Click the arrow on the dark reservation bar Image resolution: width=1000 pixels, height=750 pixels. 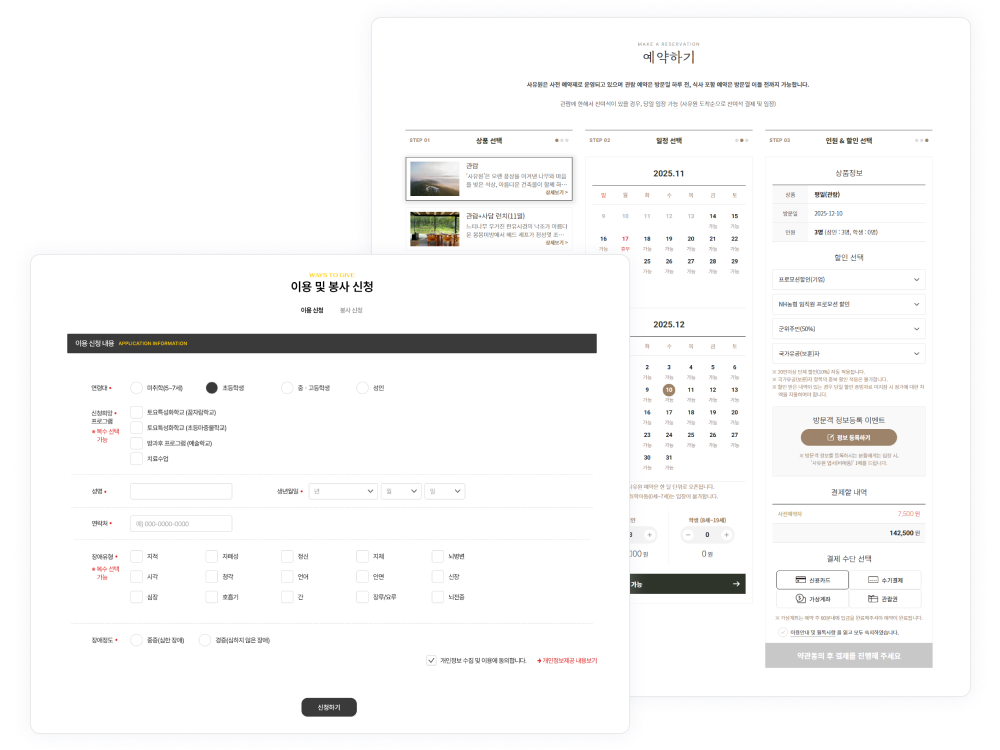[x=737, y=584]
